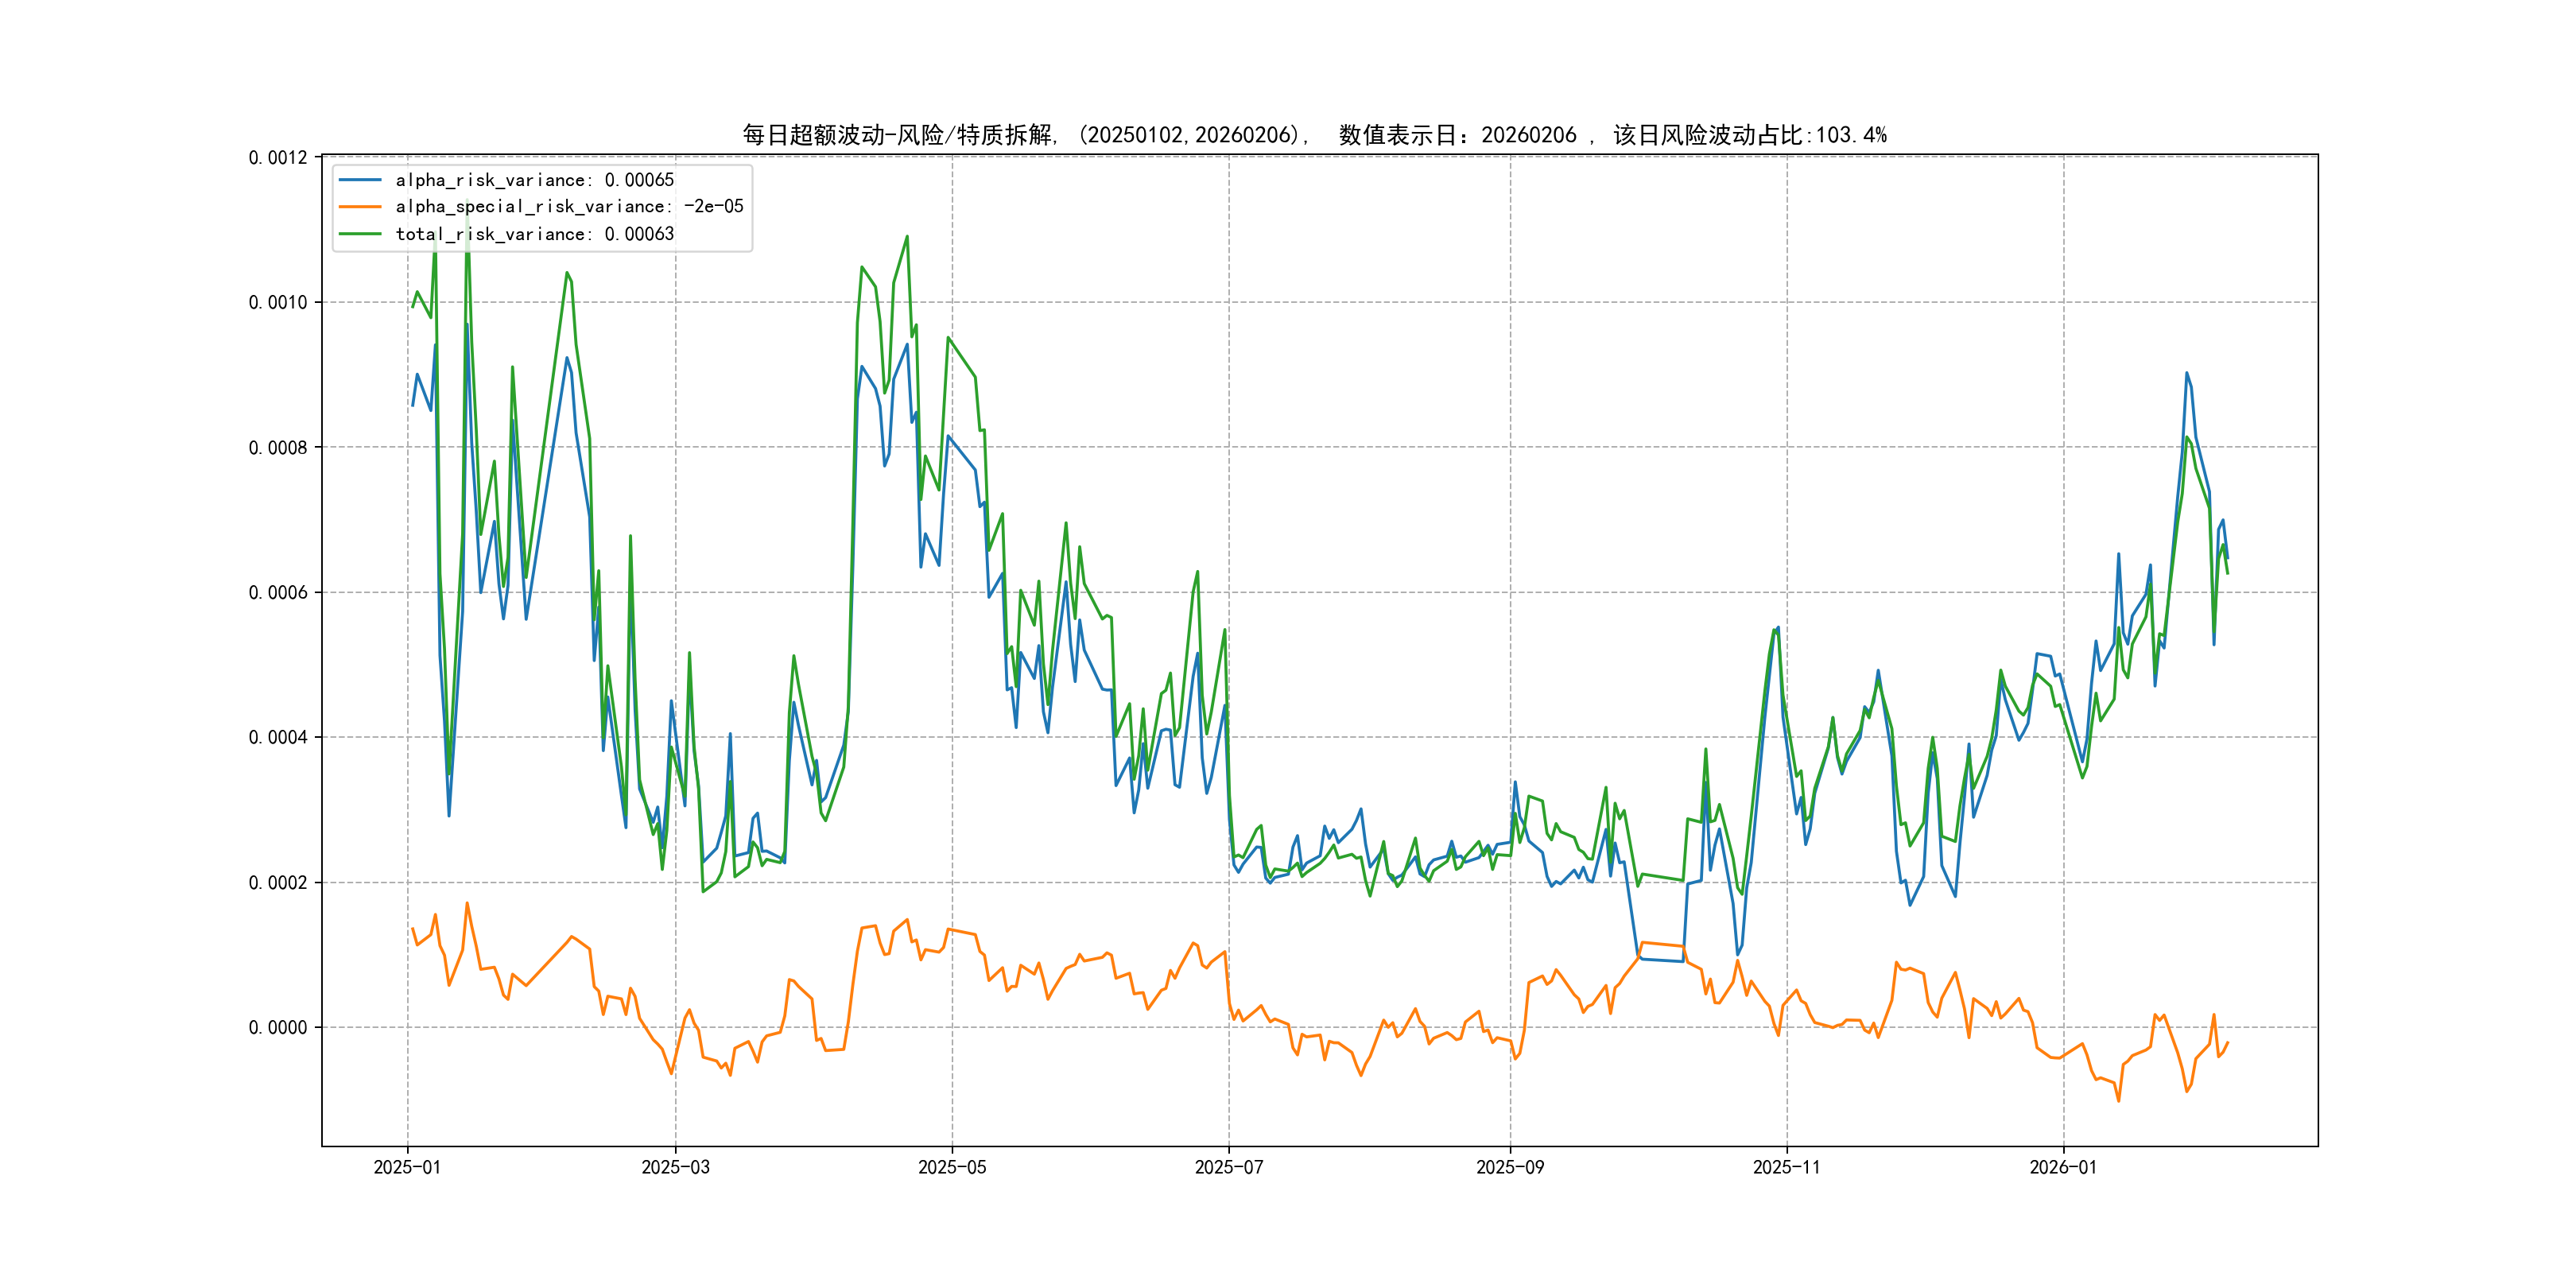This screenshot has width=2576, height=1288.
Task: Select the alpha_risk_variance: 0.00065 legend label
Action: point(534,180)
